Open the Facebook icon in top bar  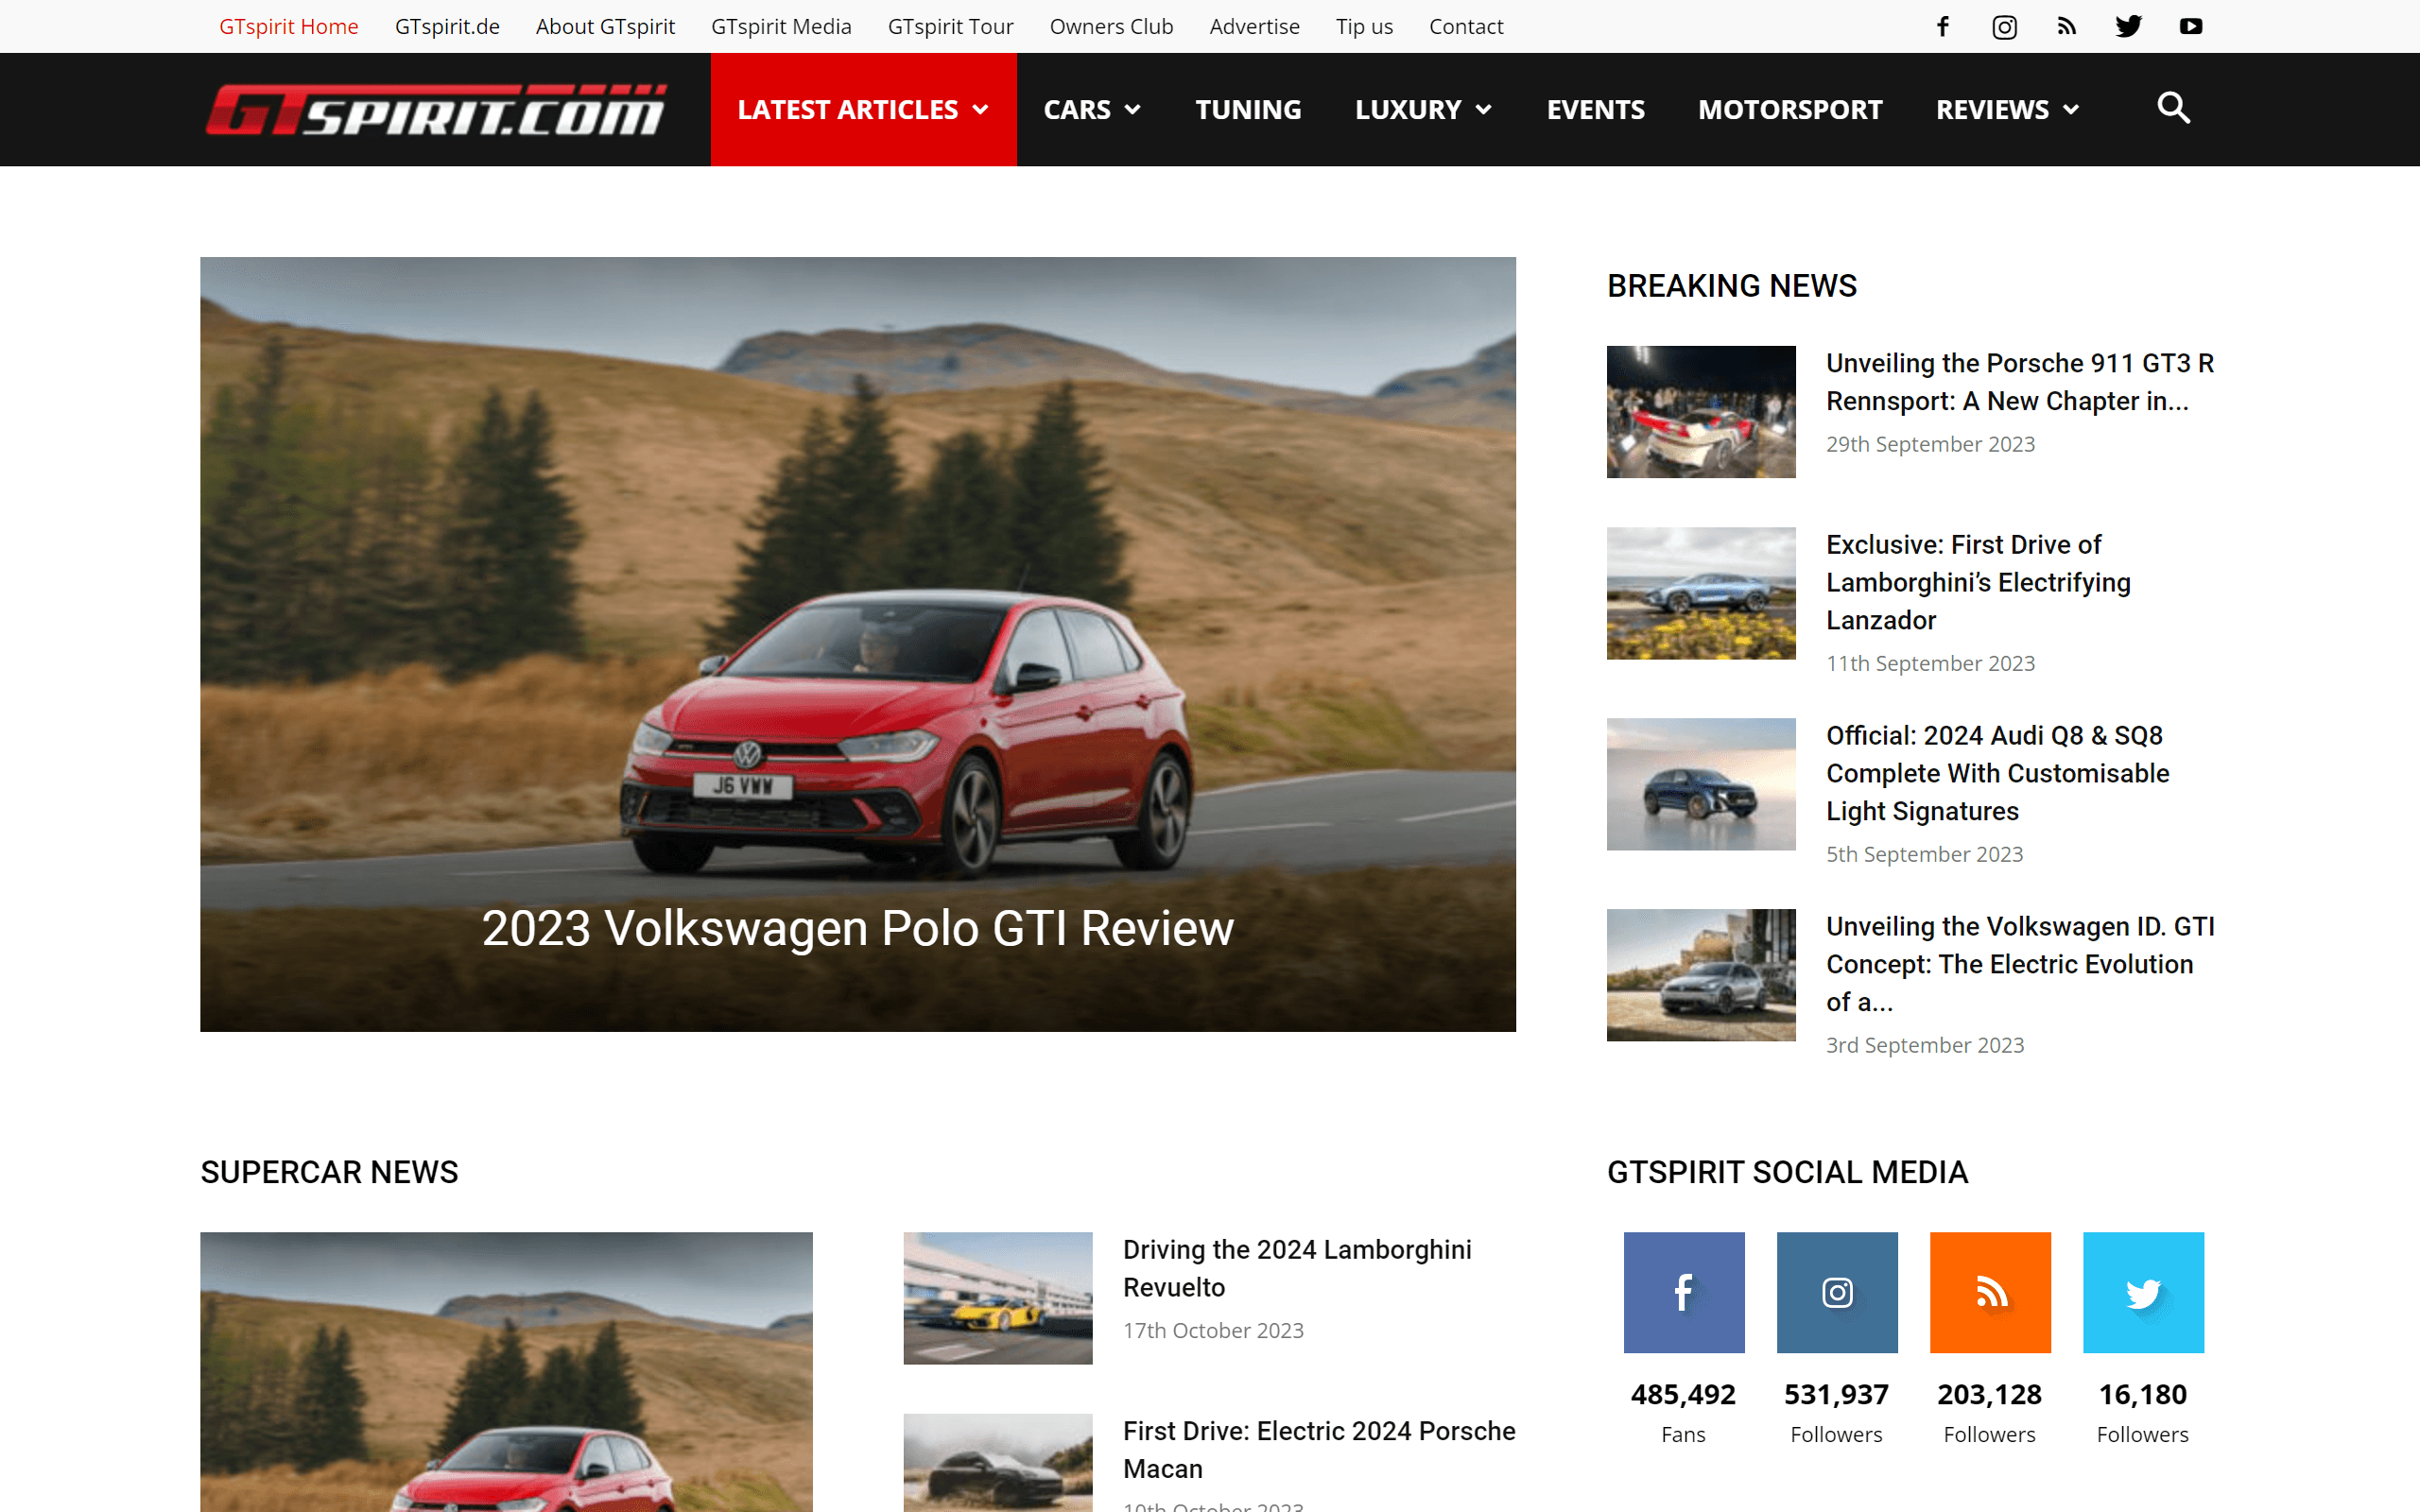tap(1942, 26)
